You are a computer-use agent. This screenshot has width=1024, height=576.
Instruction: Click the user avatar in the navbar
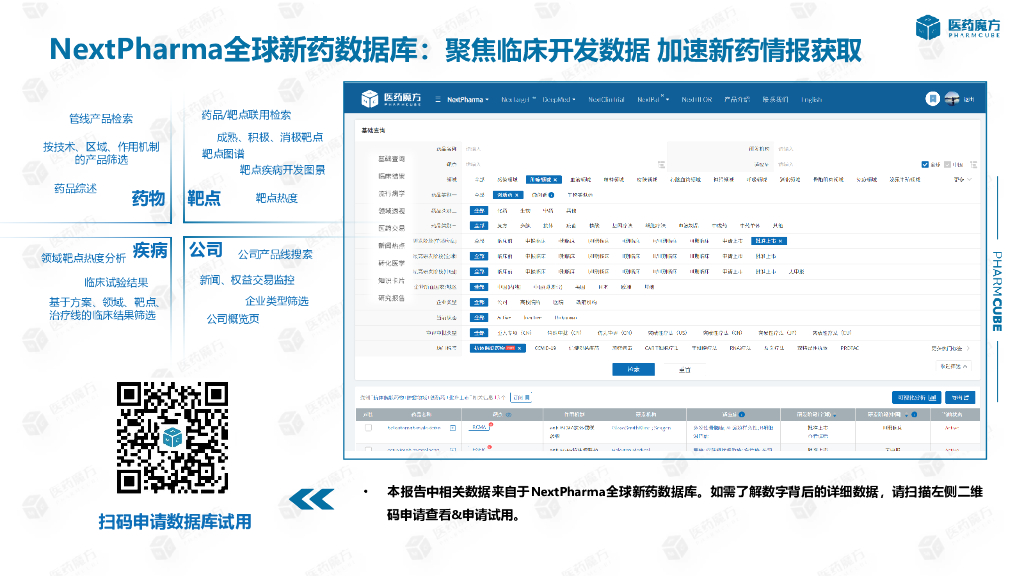click(952, 99)
